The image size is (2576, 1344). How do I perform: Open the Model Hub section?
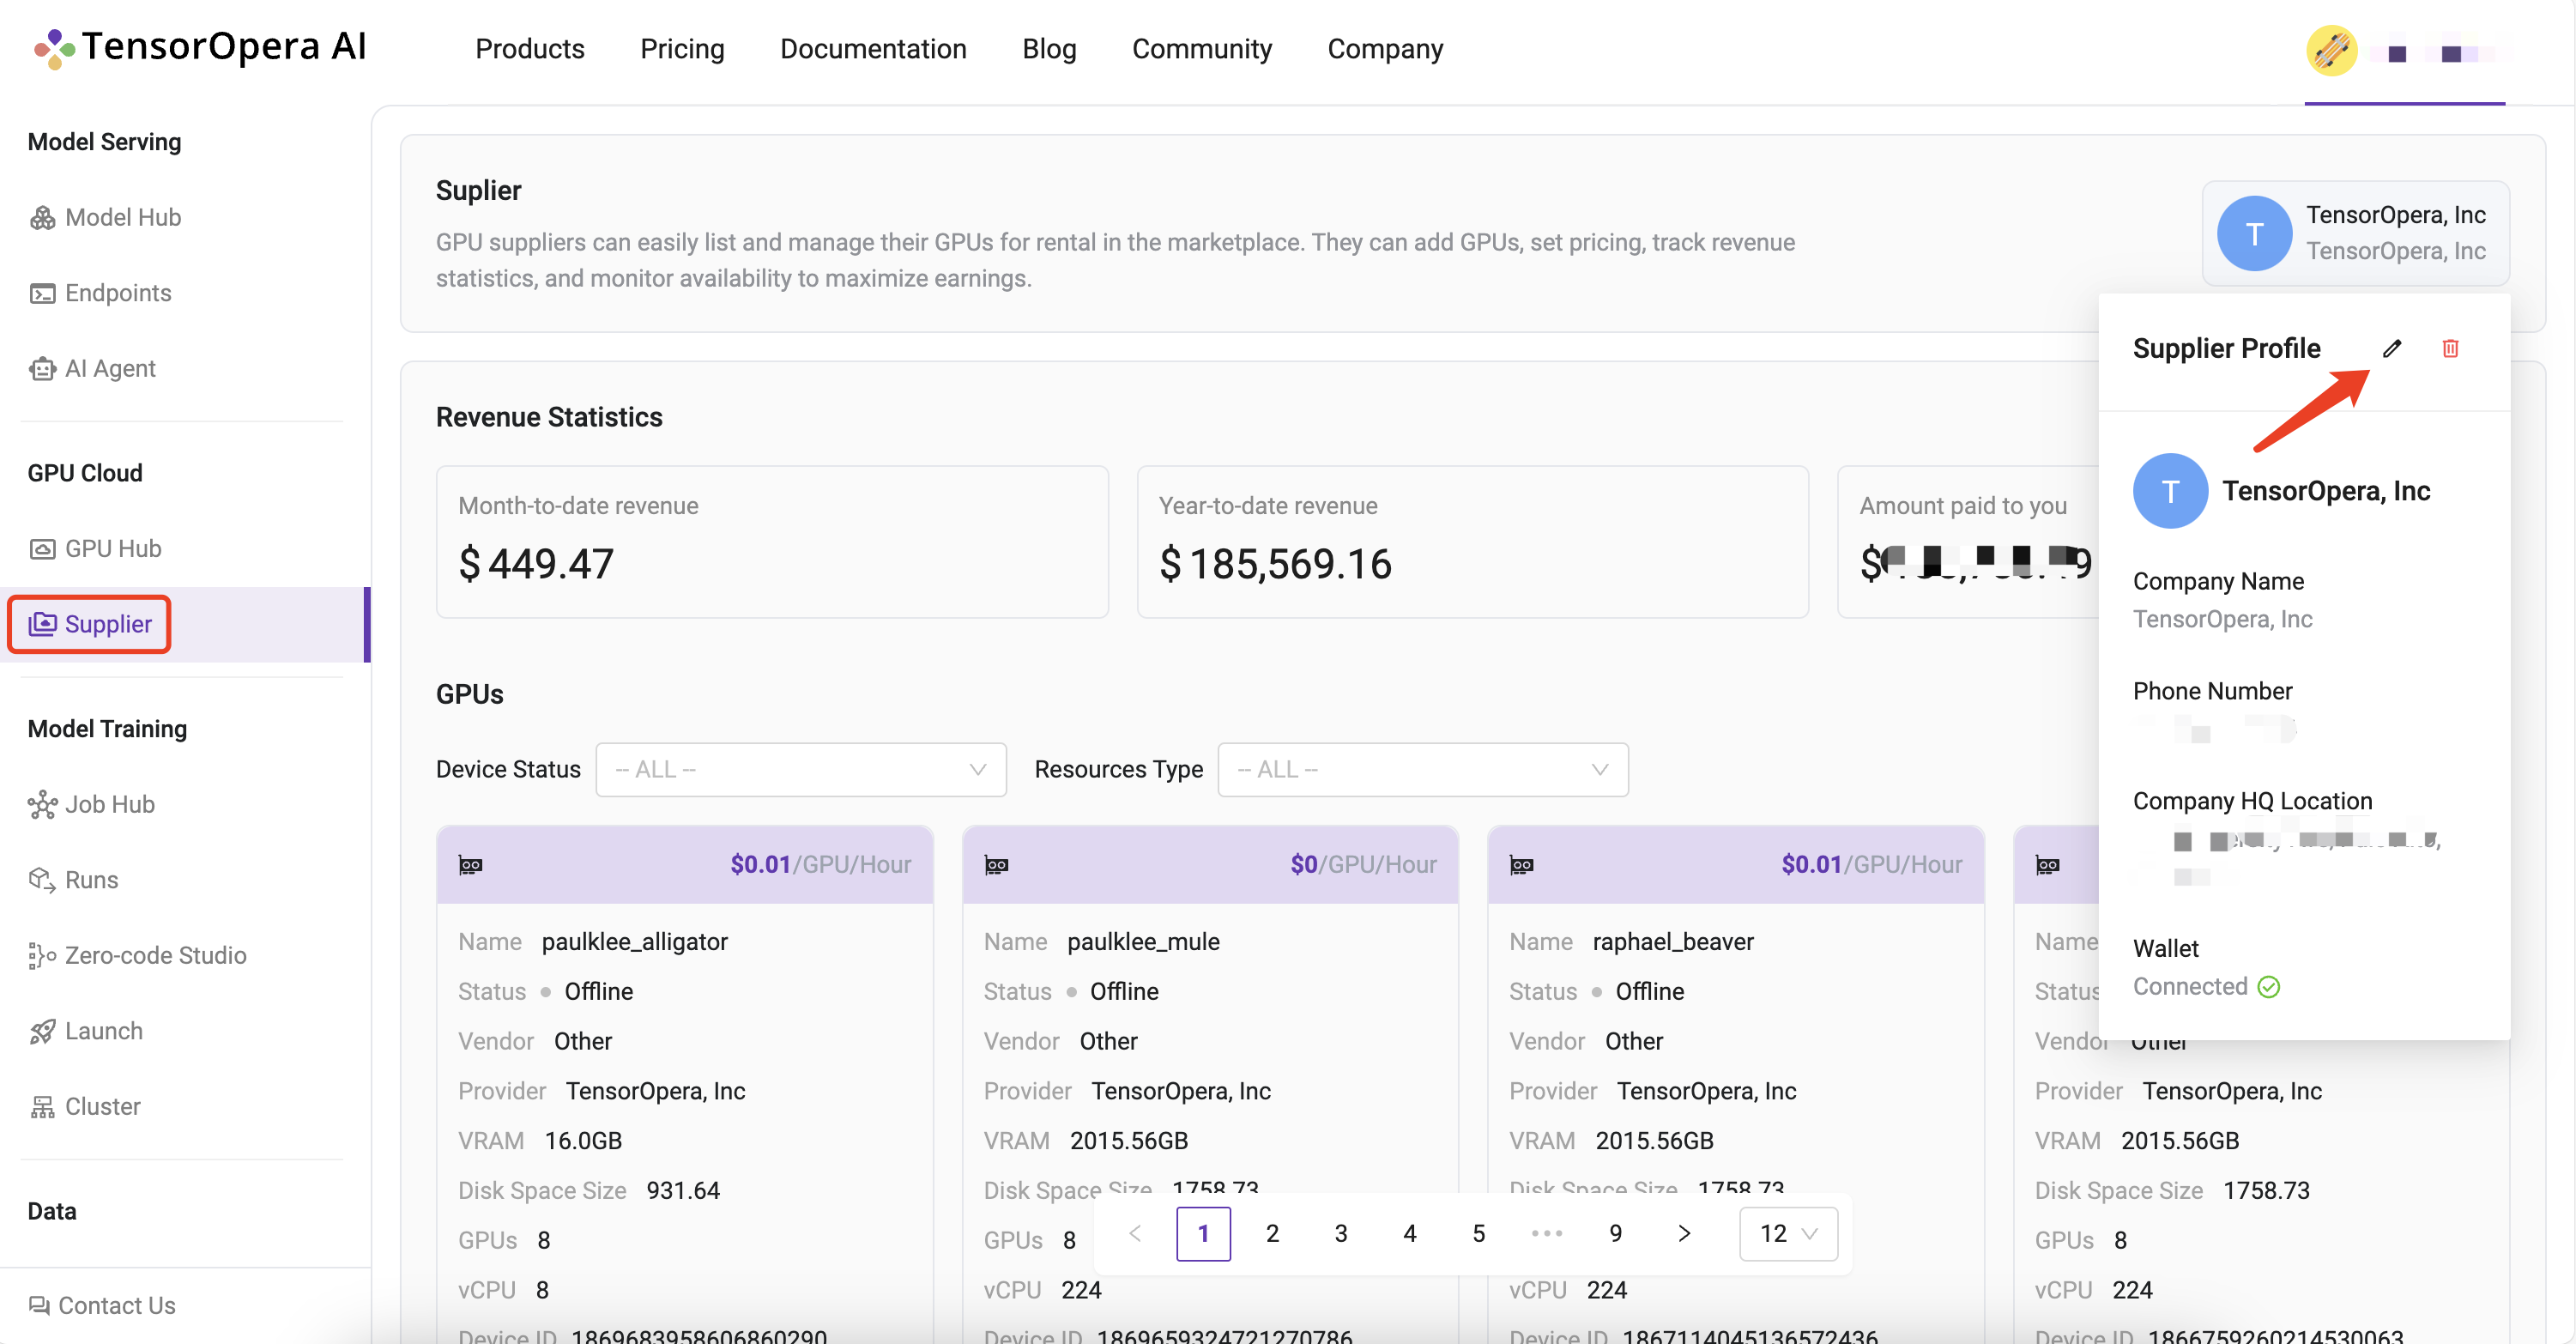pos(121,216)
